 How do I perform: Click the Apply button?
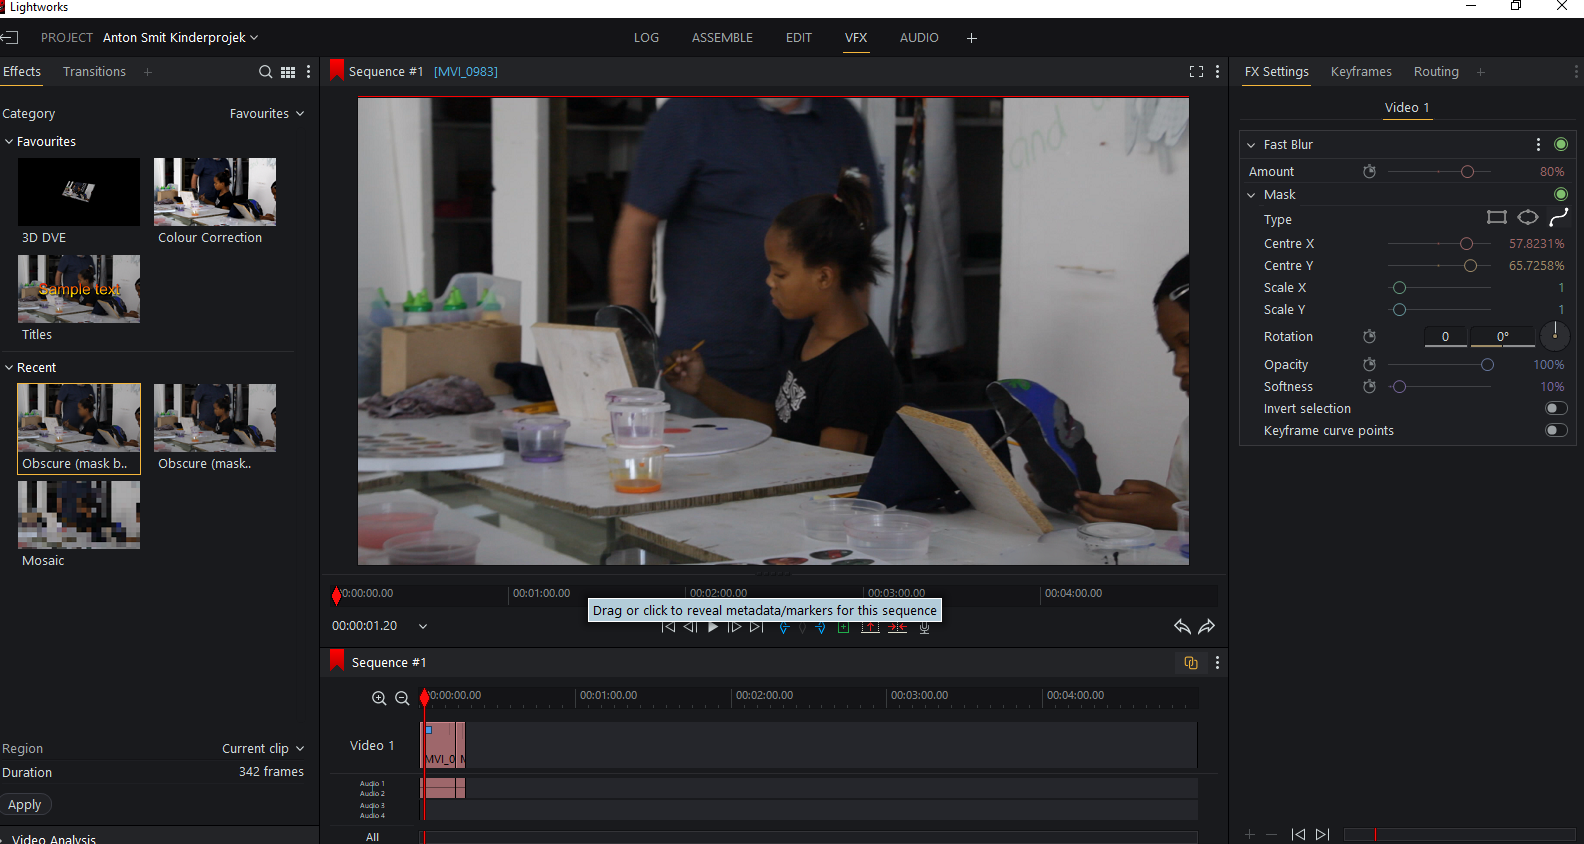tap(25, 805)
